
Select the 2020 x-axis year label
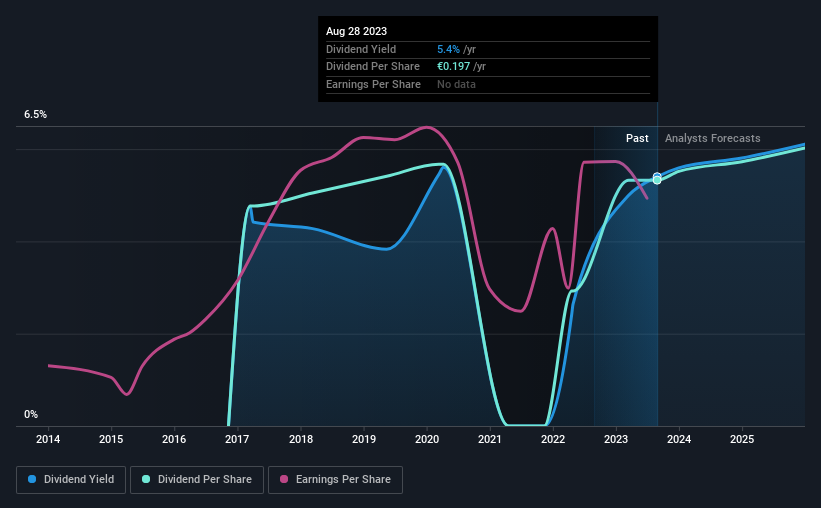[x=427, y=439]
